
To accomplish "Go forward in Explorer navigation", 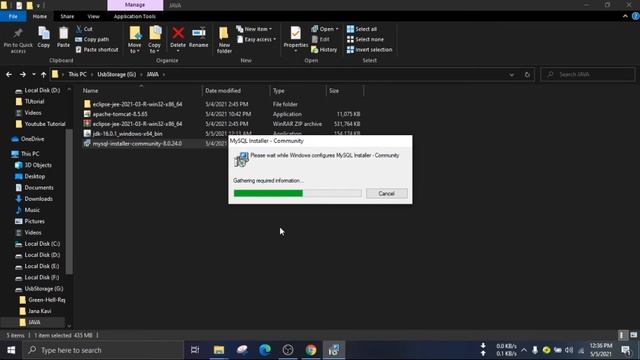I will 22,74.
